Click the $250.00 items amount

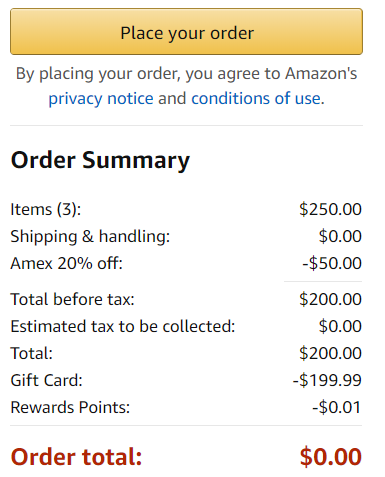point(330,209)
